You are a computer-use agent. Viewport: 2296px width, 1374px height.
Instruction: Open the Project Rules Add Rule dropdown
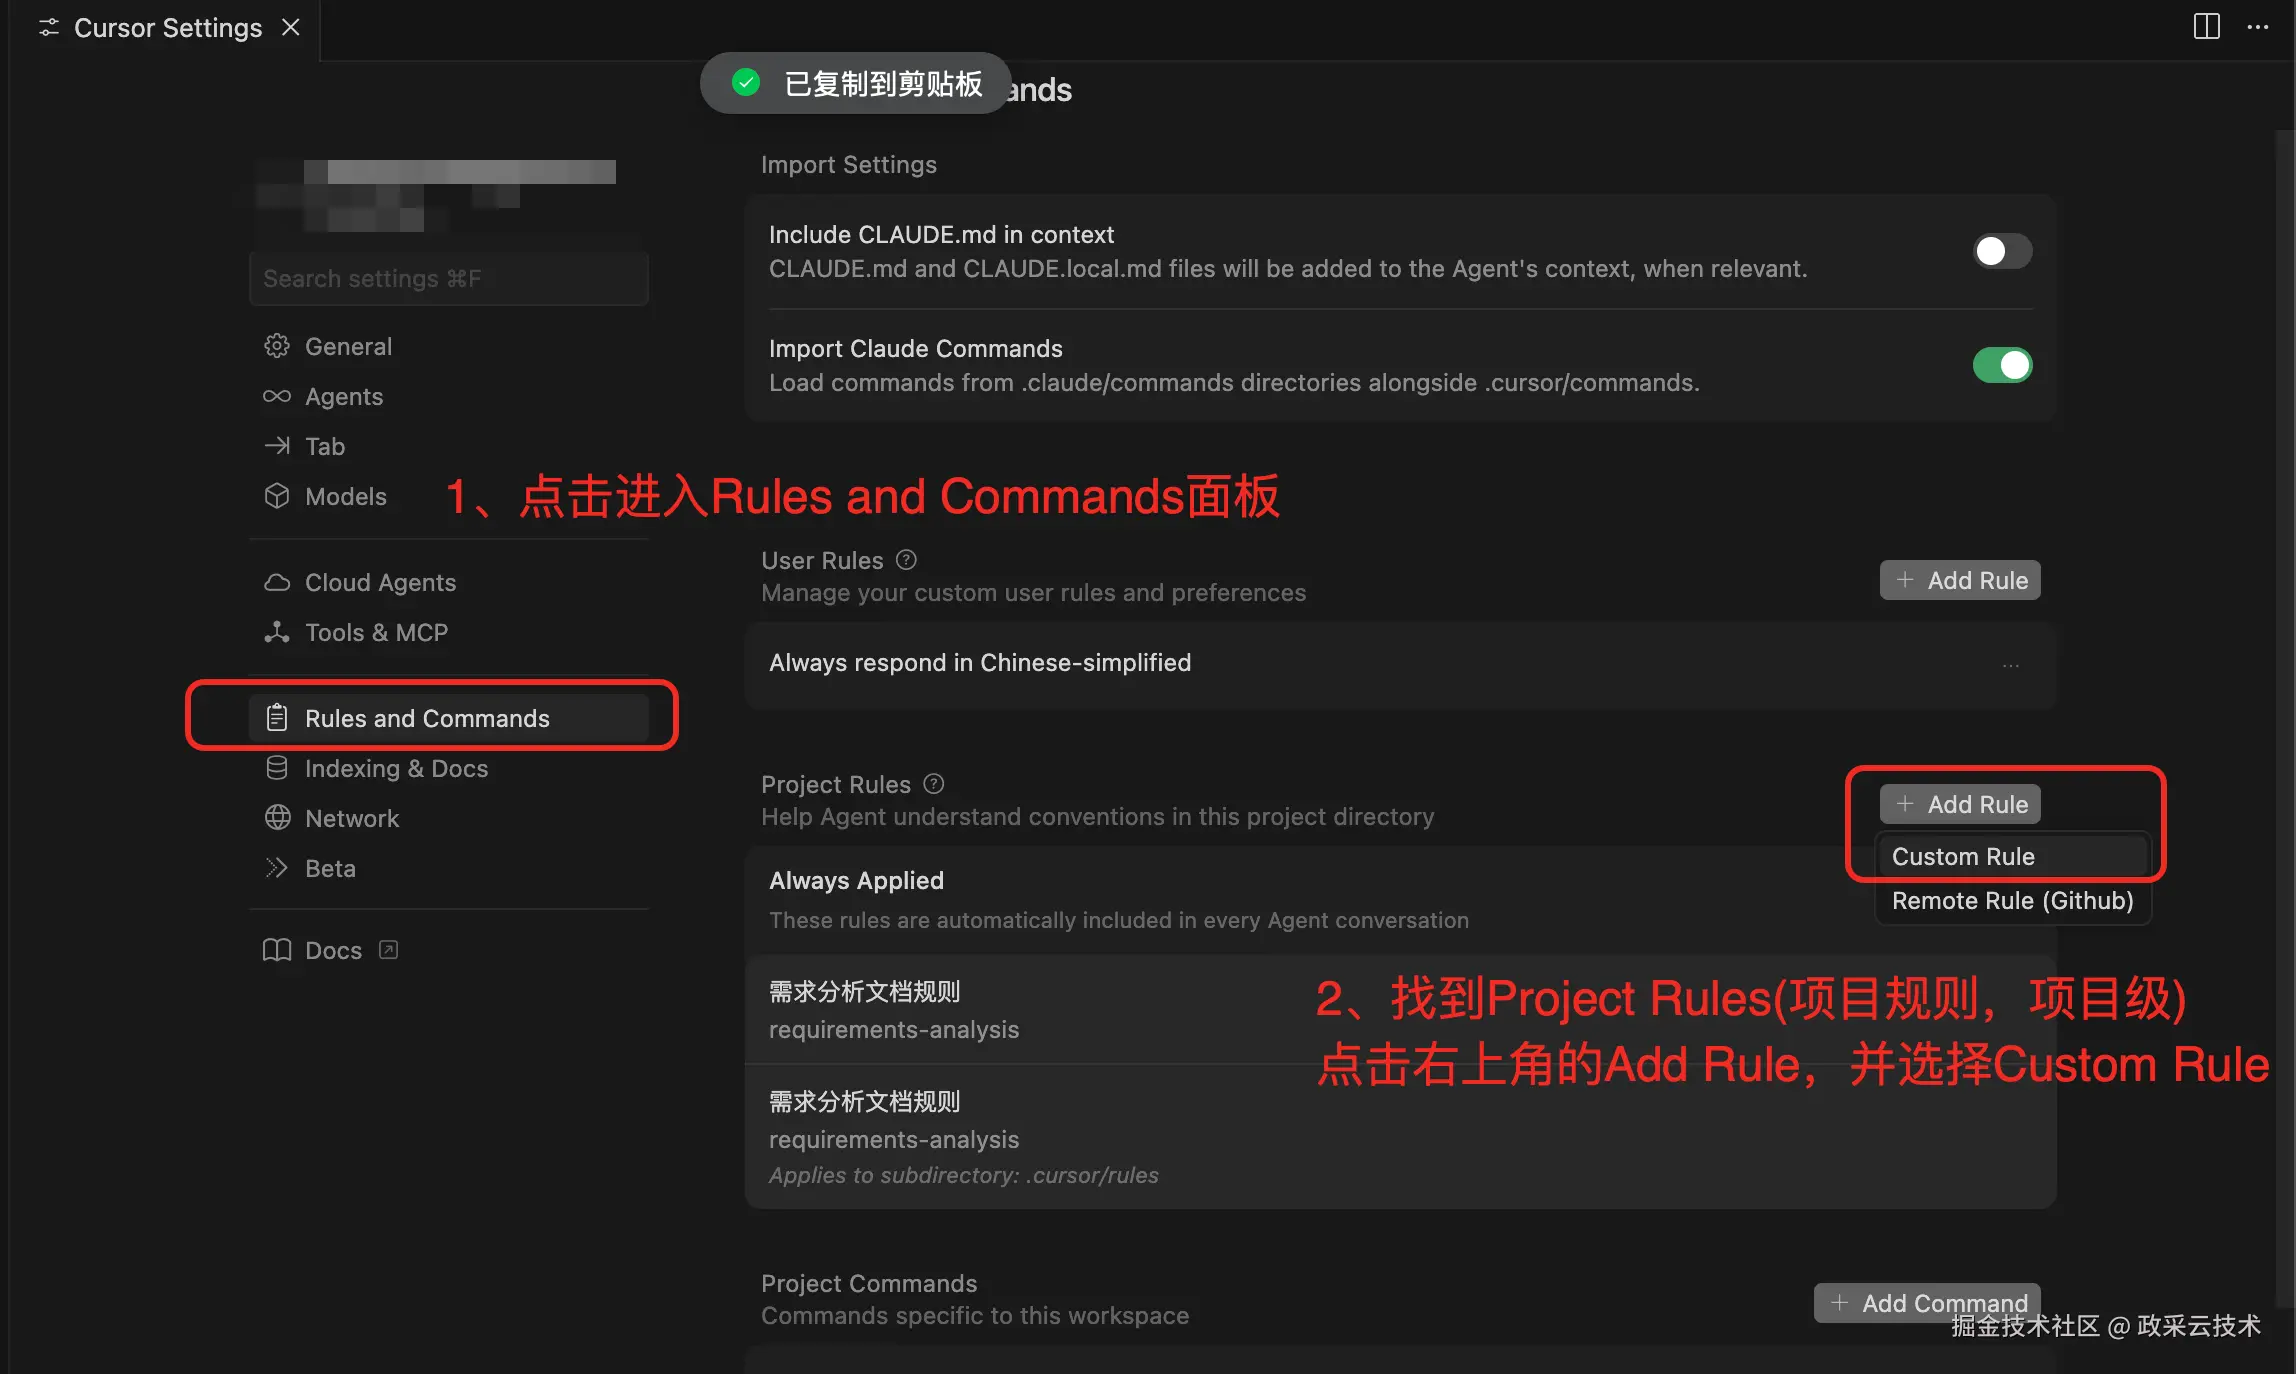[x=1960, y=804]
